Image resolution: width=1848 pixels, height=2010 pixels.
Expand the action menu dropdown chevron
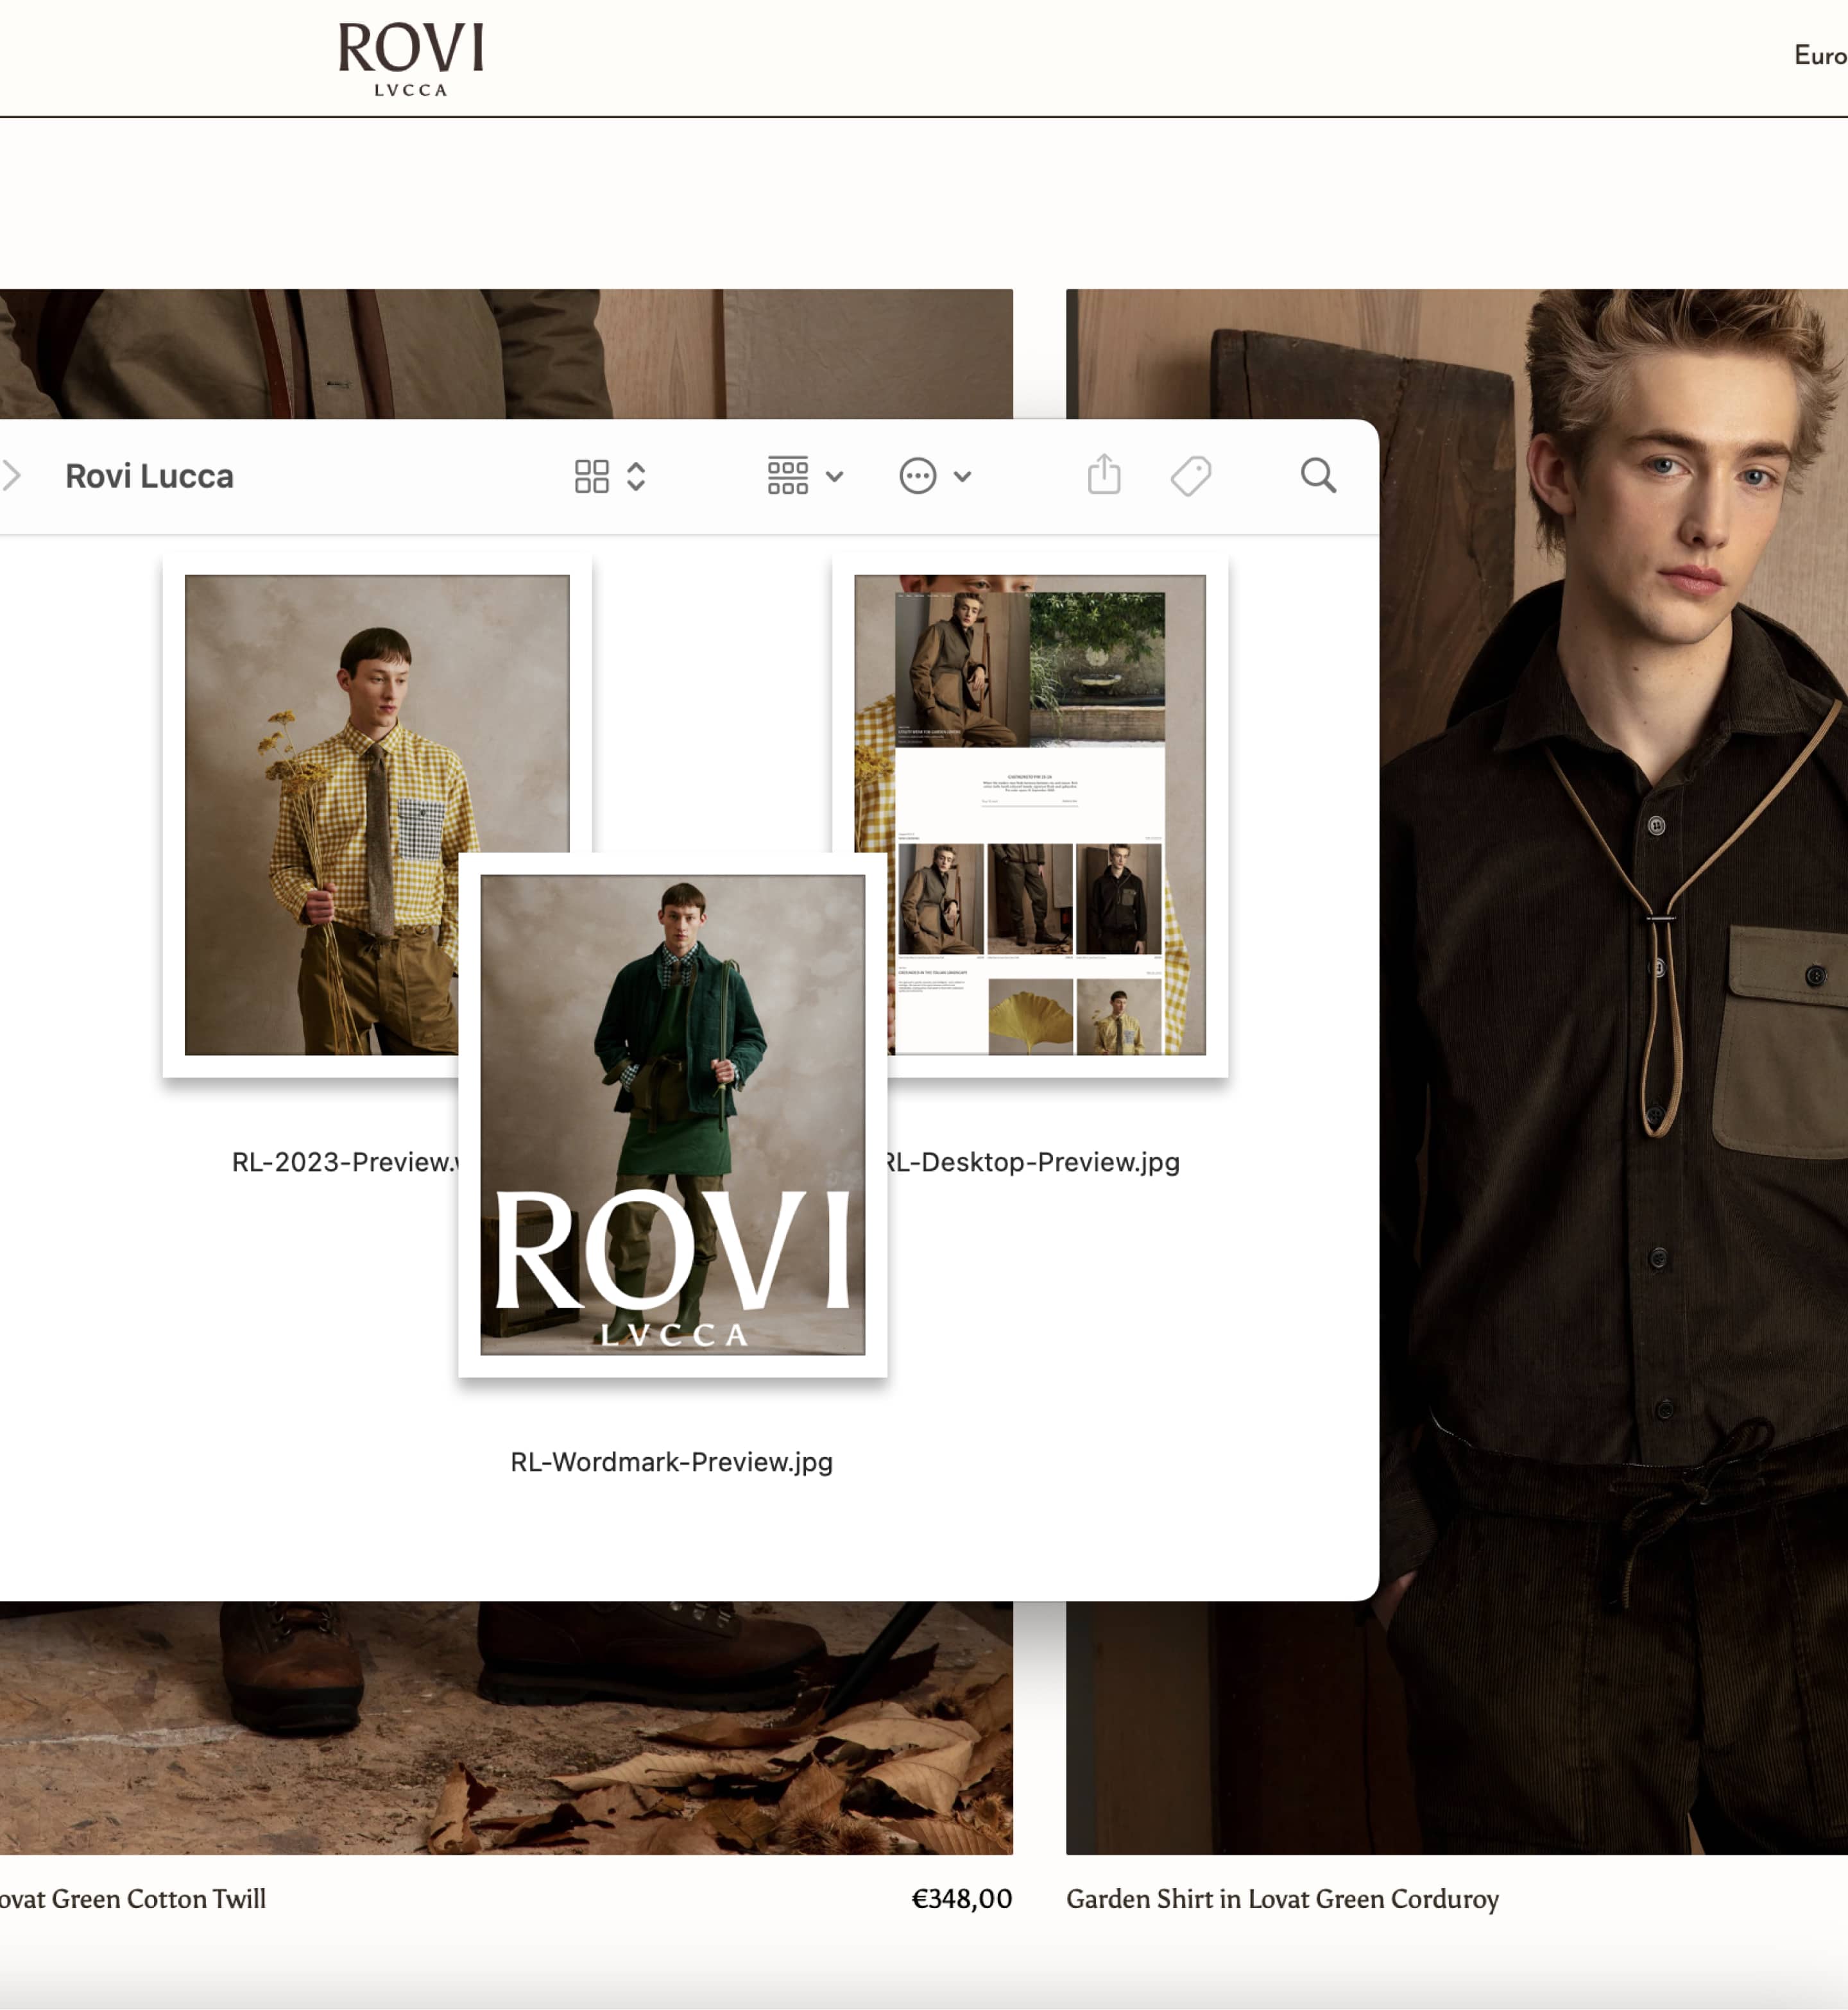pyautogui.click(x=962, y=477)
